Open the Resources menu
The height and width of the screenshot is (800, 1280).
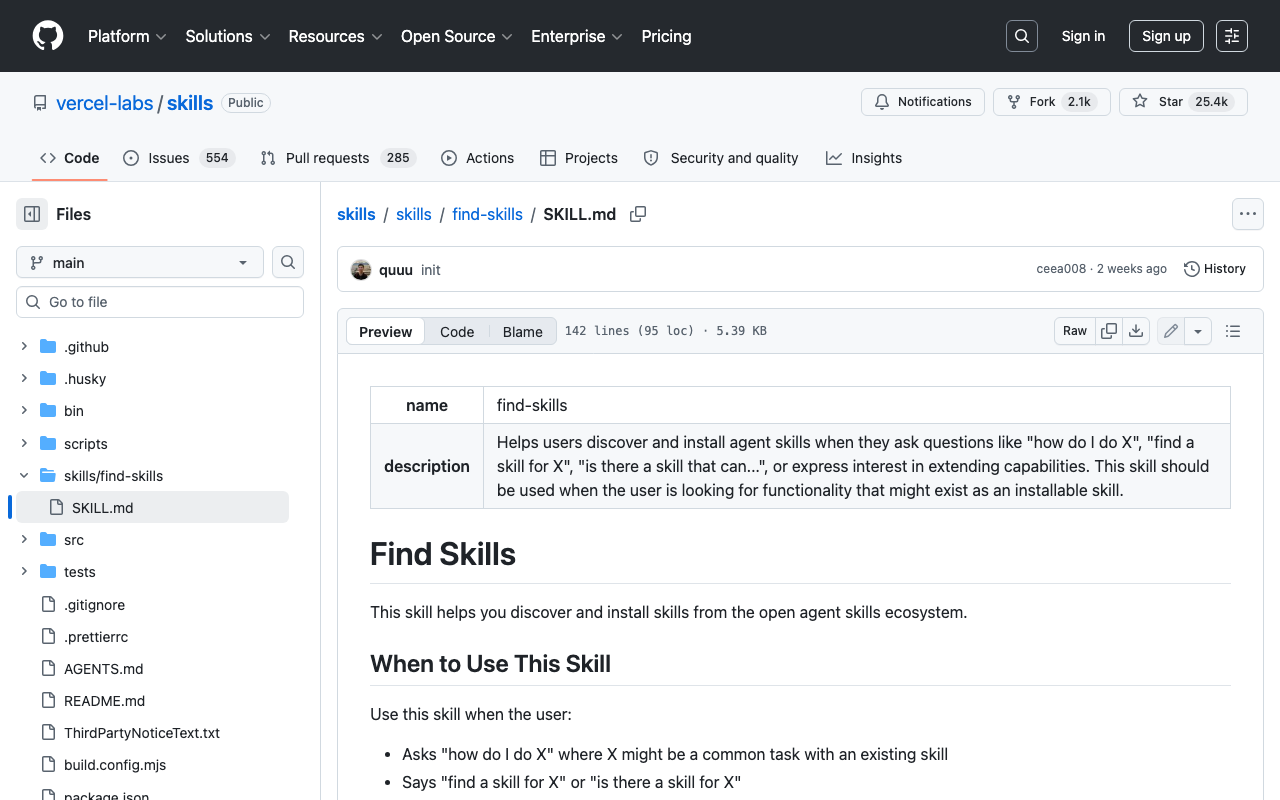(335, 36)
